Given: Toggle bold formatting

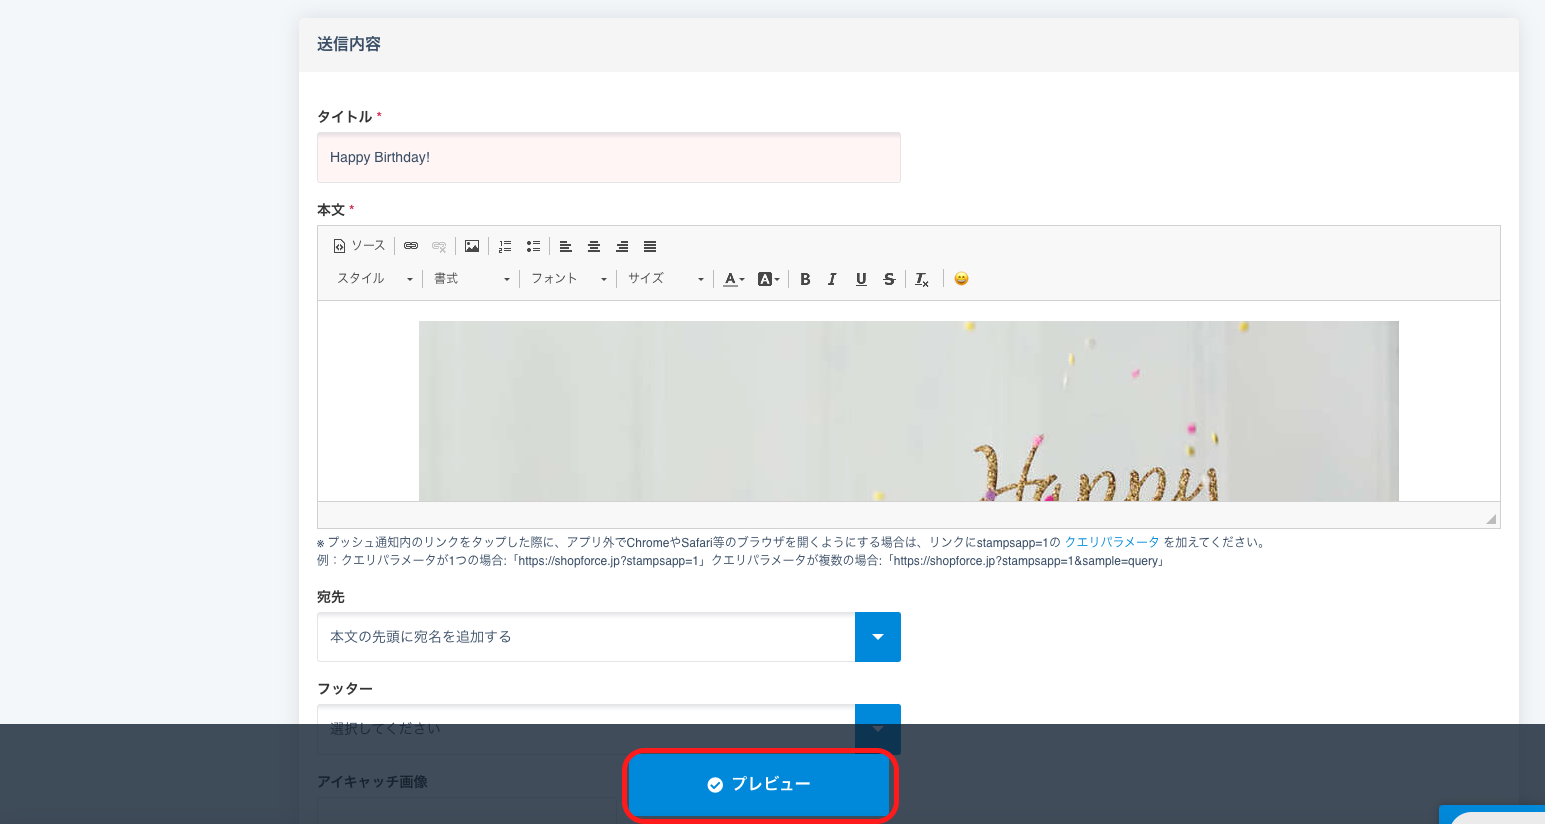Looking at the screenshot, I should coord(805,279).
